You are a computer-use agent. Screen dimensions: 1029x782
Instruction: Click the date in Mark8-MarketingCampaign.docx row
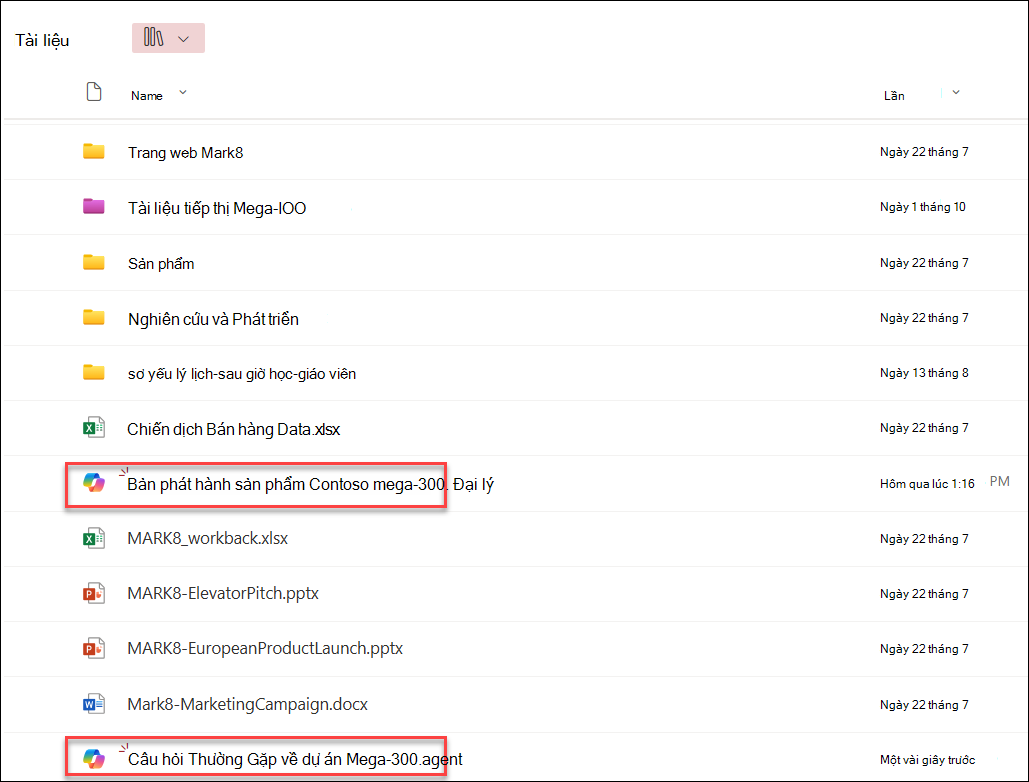[924, 705]
